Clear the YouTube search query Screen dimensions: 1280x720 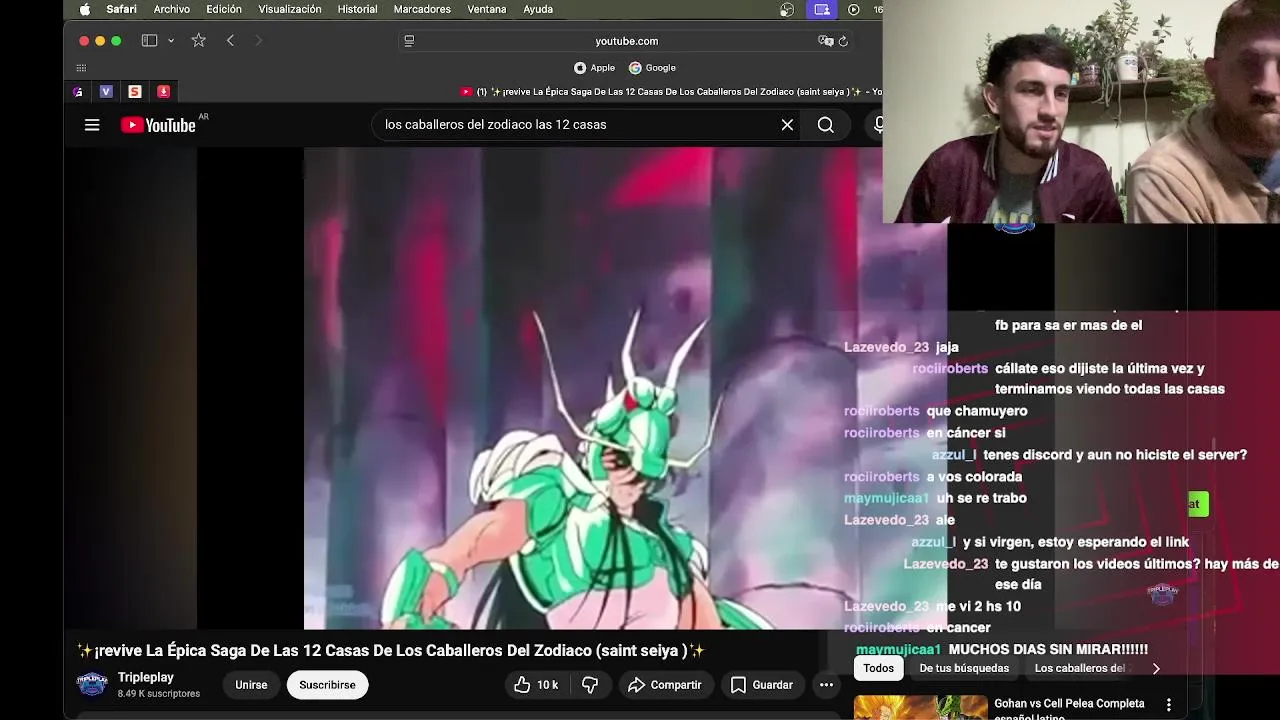(787, 125)
